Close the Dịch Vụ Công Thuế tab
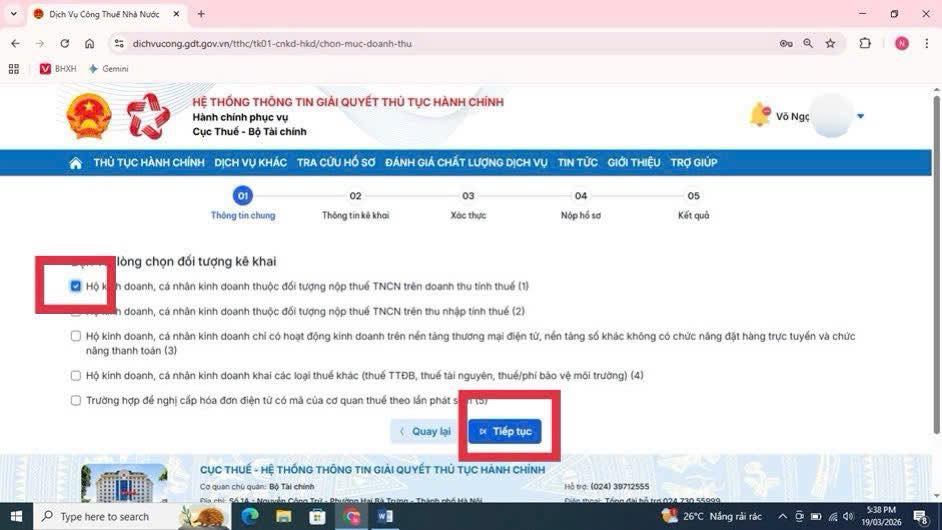 pos(176,14)
